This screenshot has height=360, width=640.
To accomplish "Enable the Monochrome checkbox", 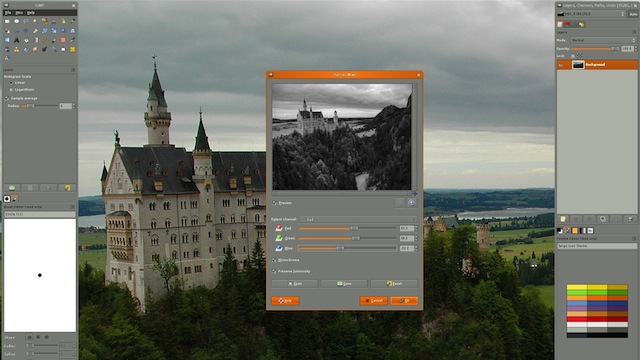I will [275, 260].
